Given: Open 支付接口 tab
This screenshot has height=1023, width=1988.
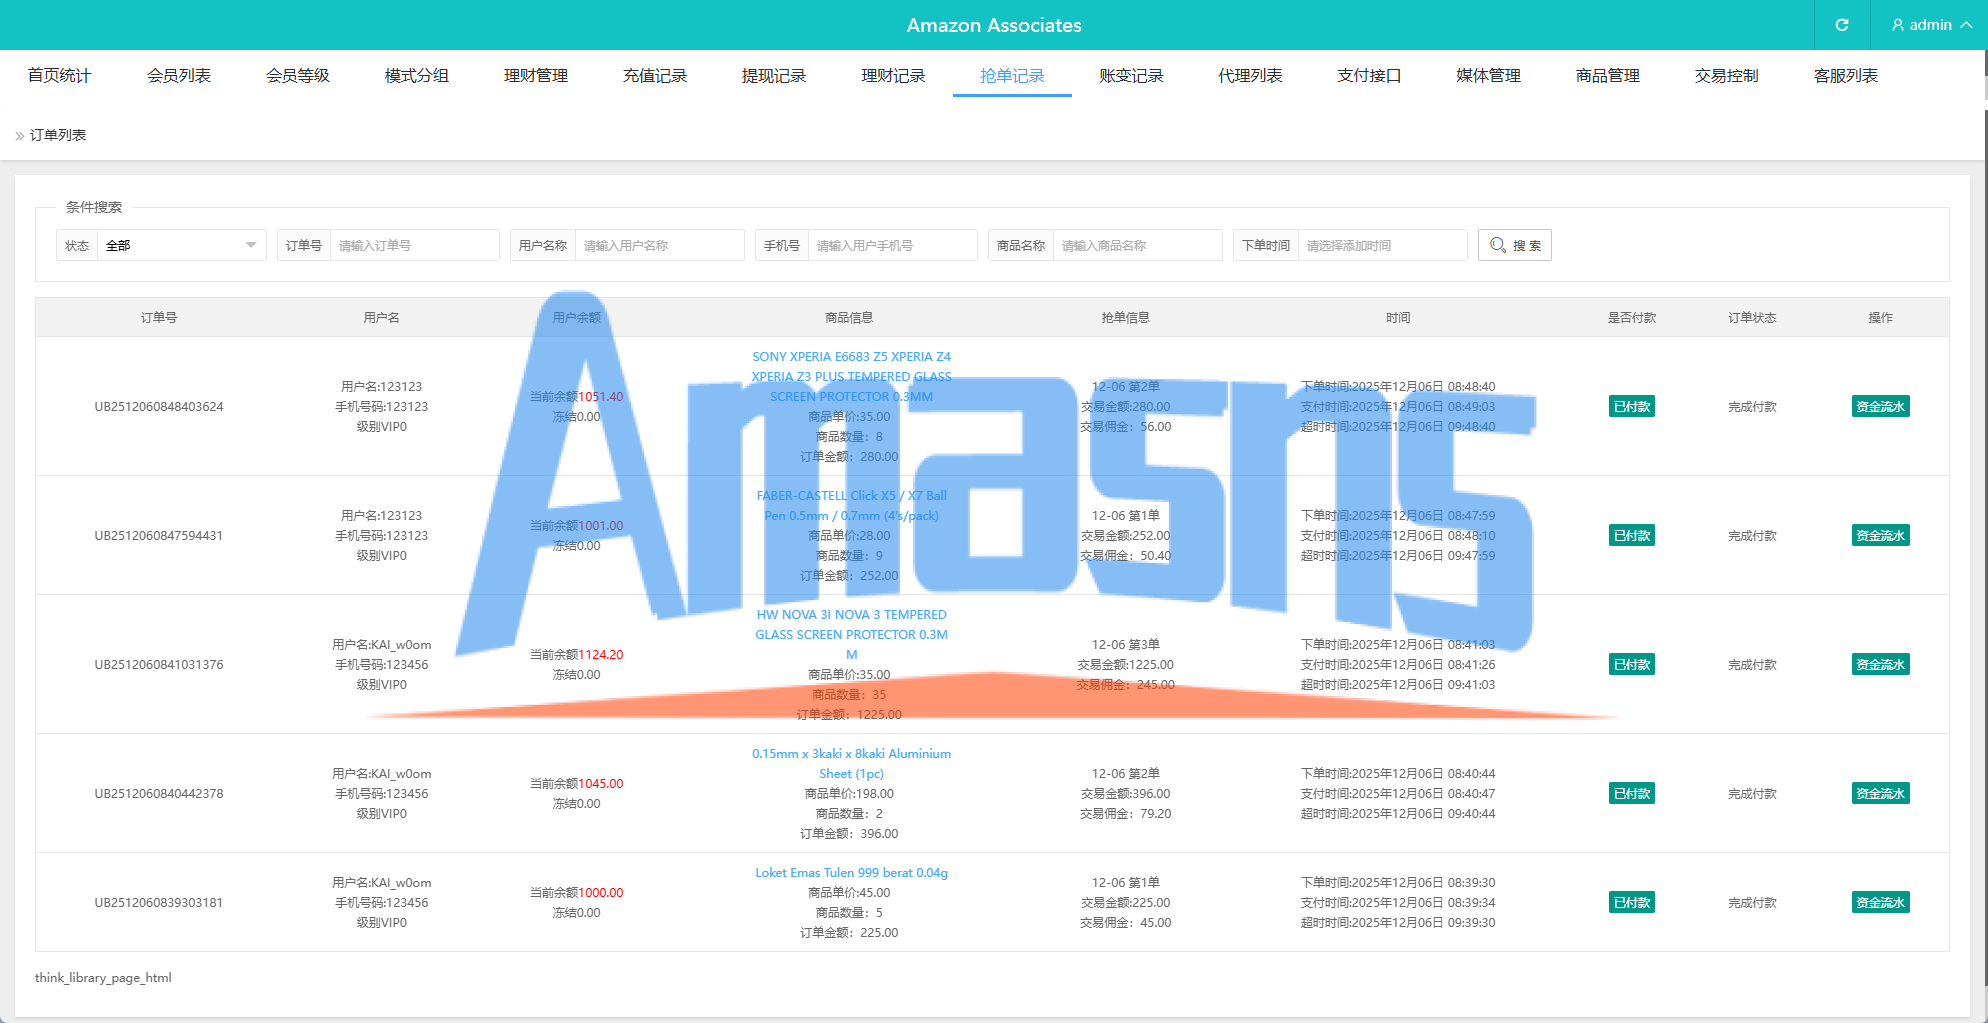Looking at the screenshot, I should [x=1369, y=76].
